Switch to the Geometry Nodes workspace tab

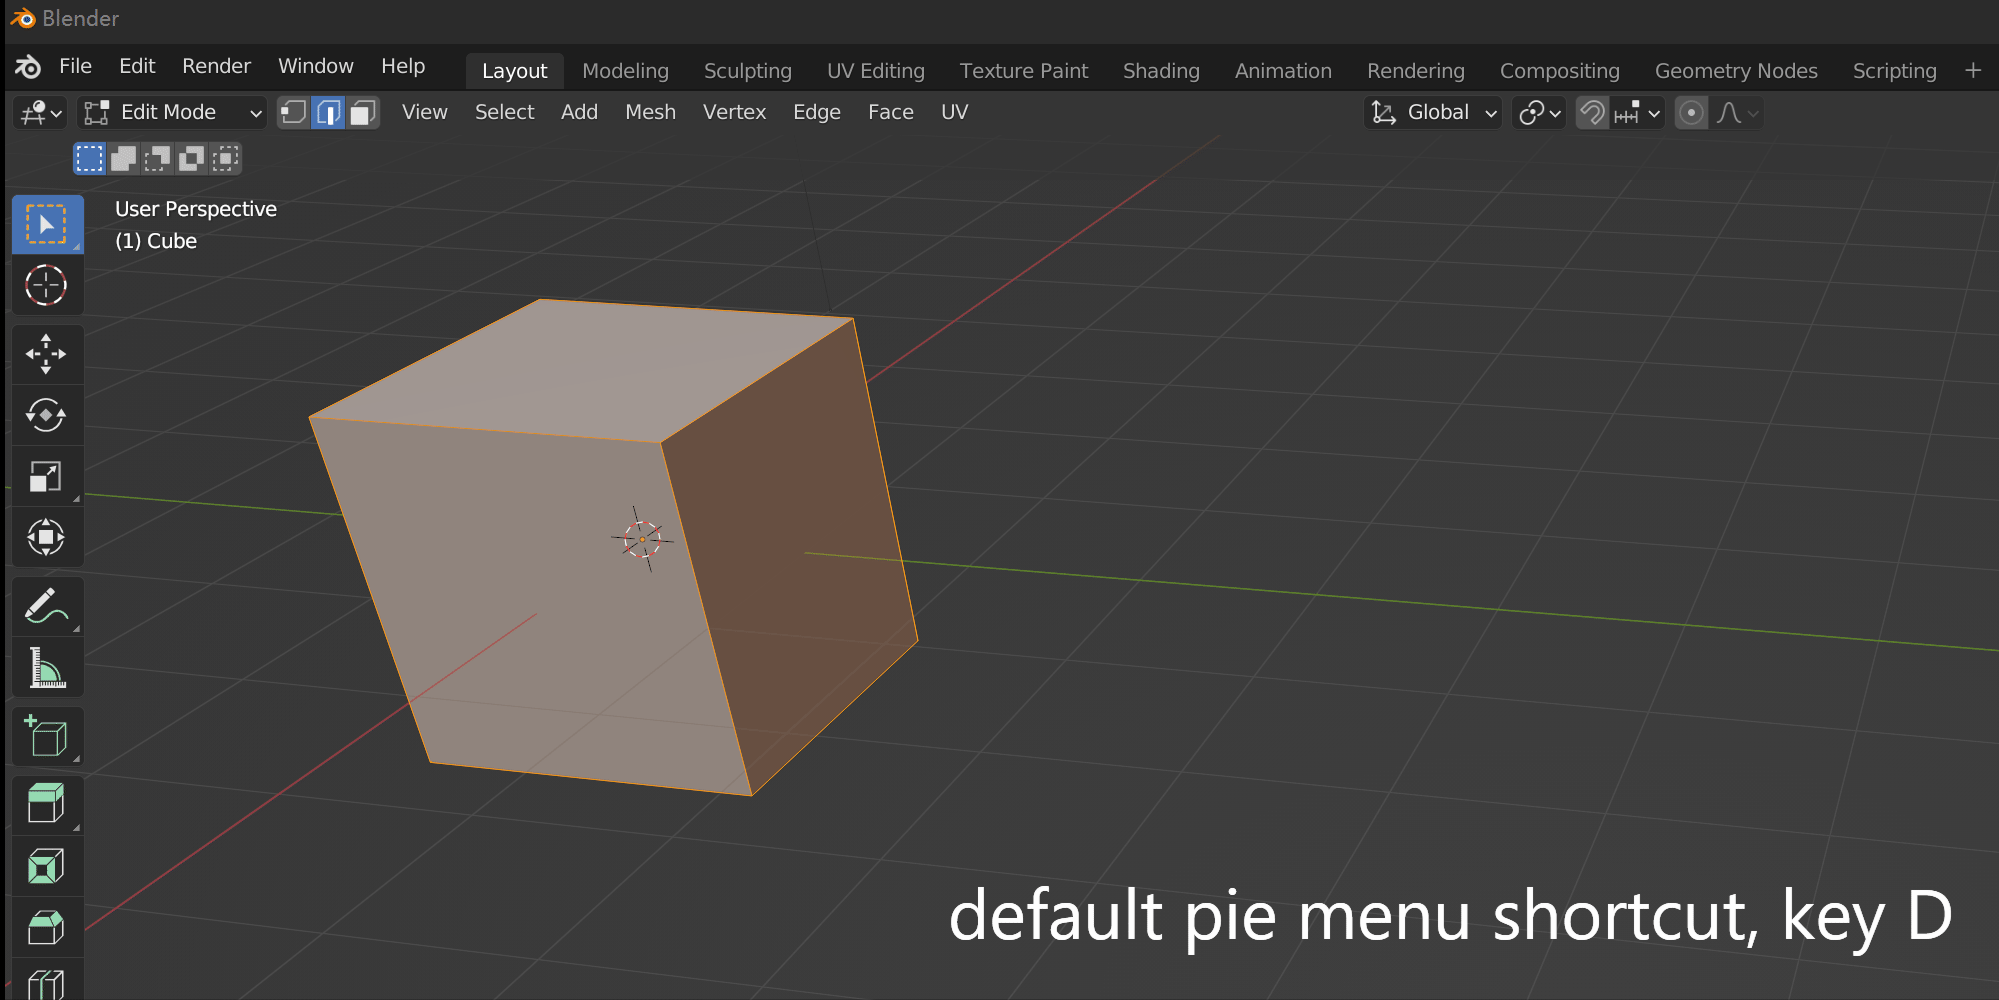(1736, 71)
